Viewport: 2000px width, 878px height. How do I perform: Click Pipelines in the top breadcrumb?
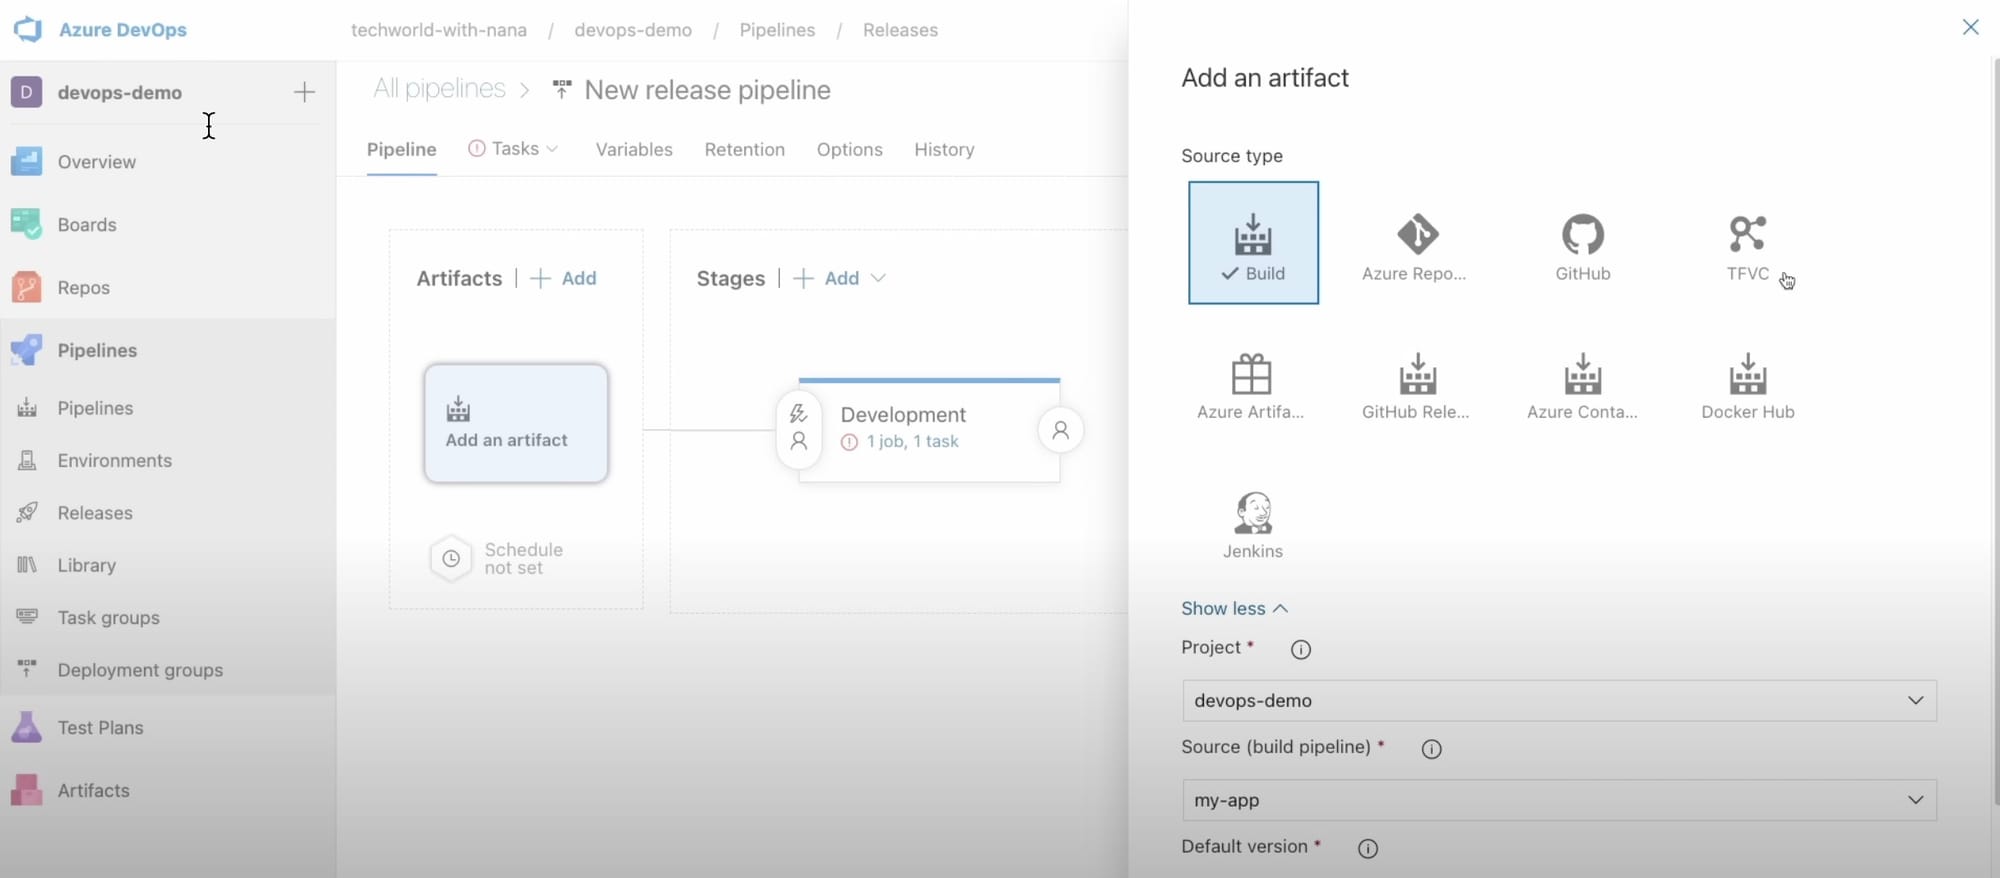pos(777,30)
